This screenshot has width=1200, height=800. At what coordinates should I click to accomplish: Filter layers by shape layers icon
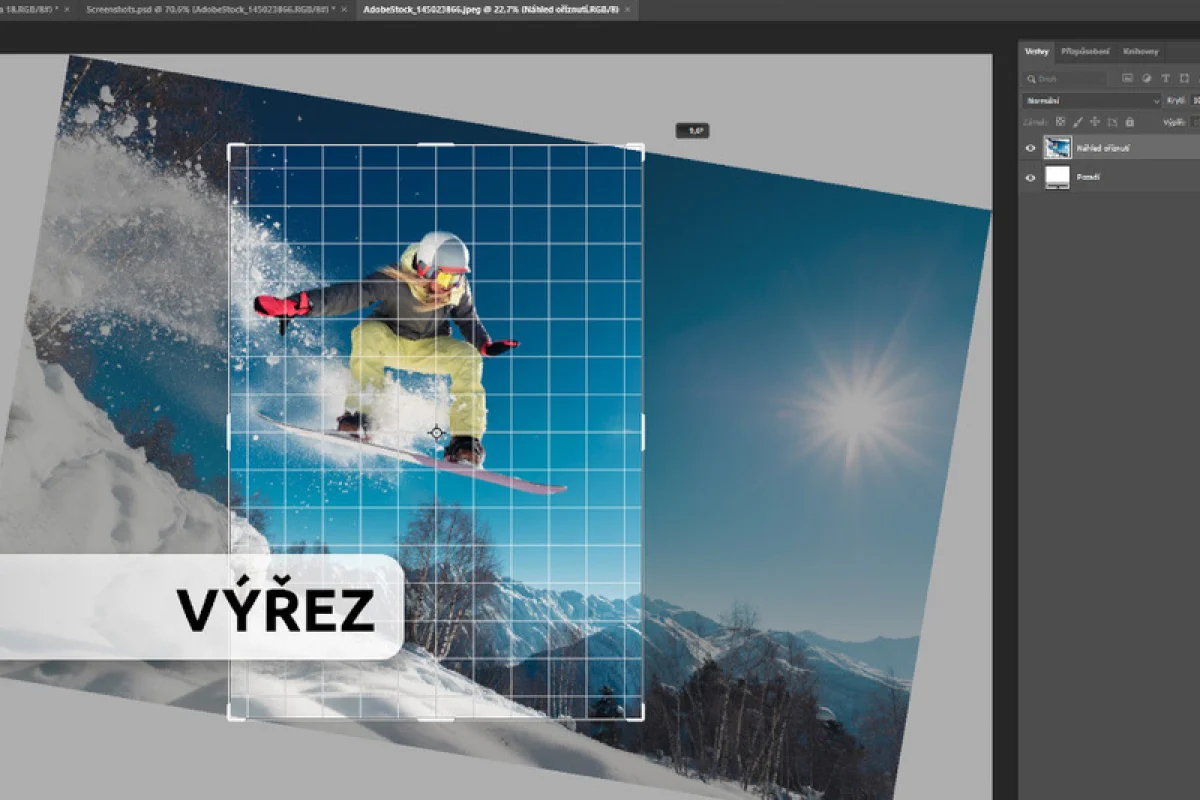coord(1184,78)
